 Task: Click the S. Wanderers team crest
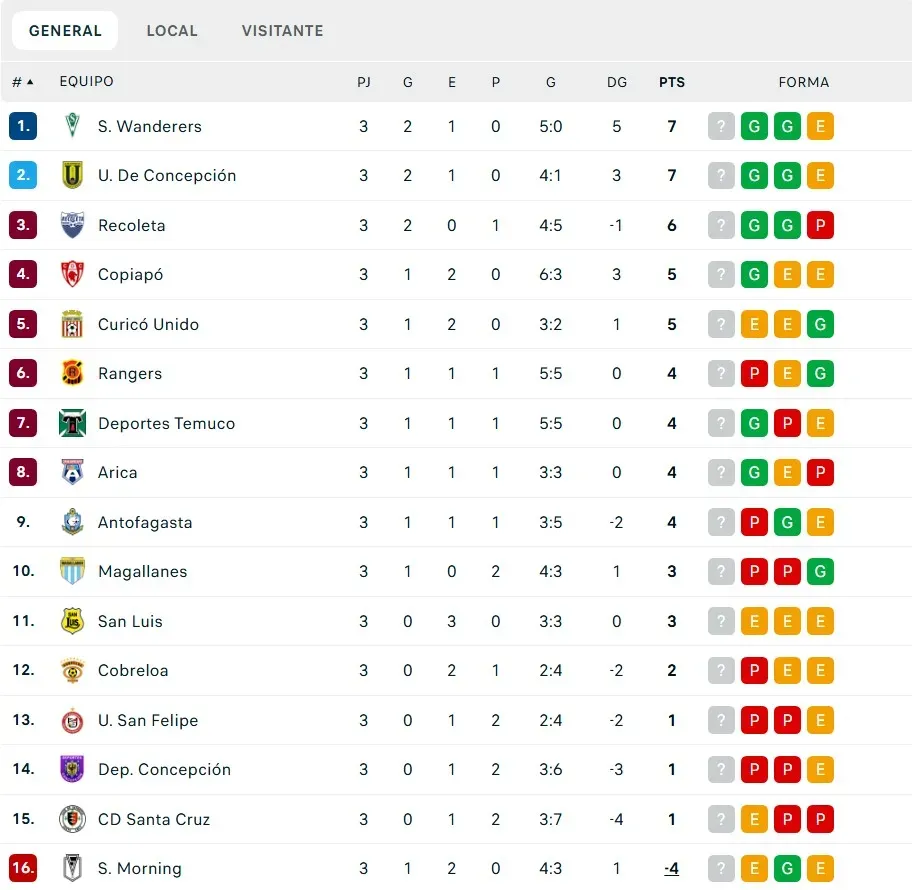point(72,126)
